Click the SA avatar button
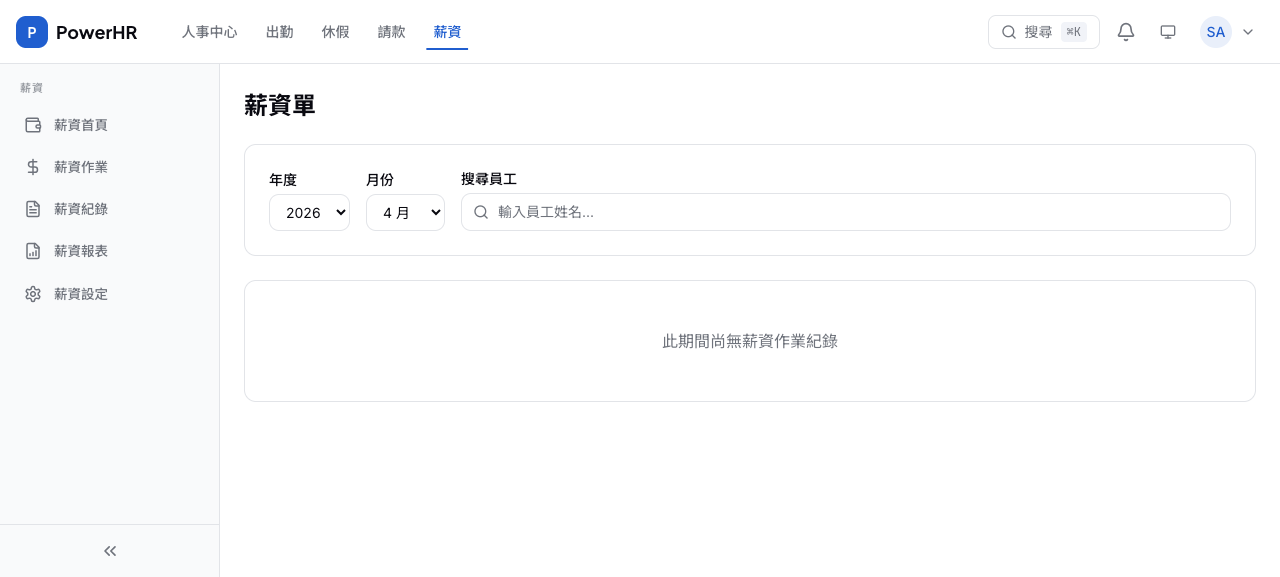 click(x=1216, y=32)
